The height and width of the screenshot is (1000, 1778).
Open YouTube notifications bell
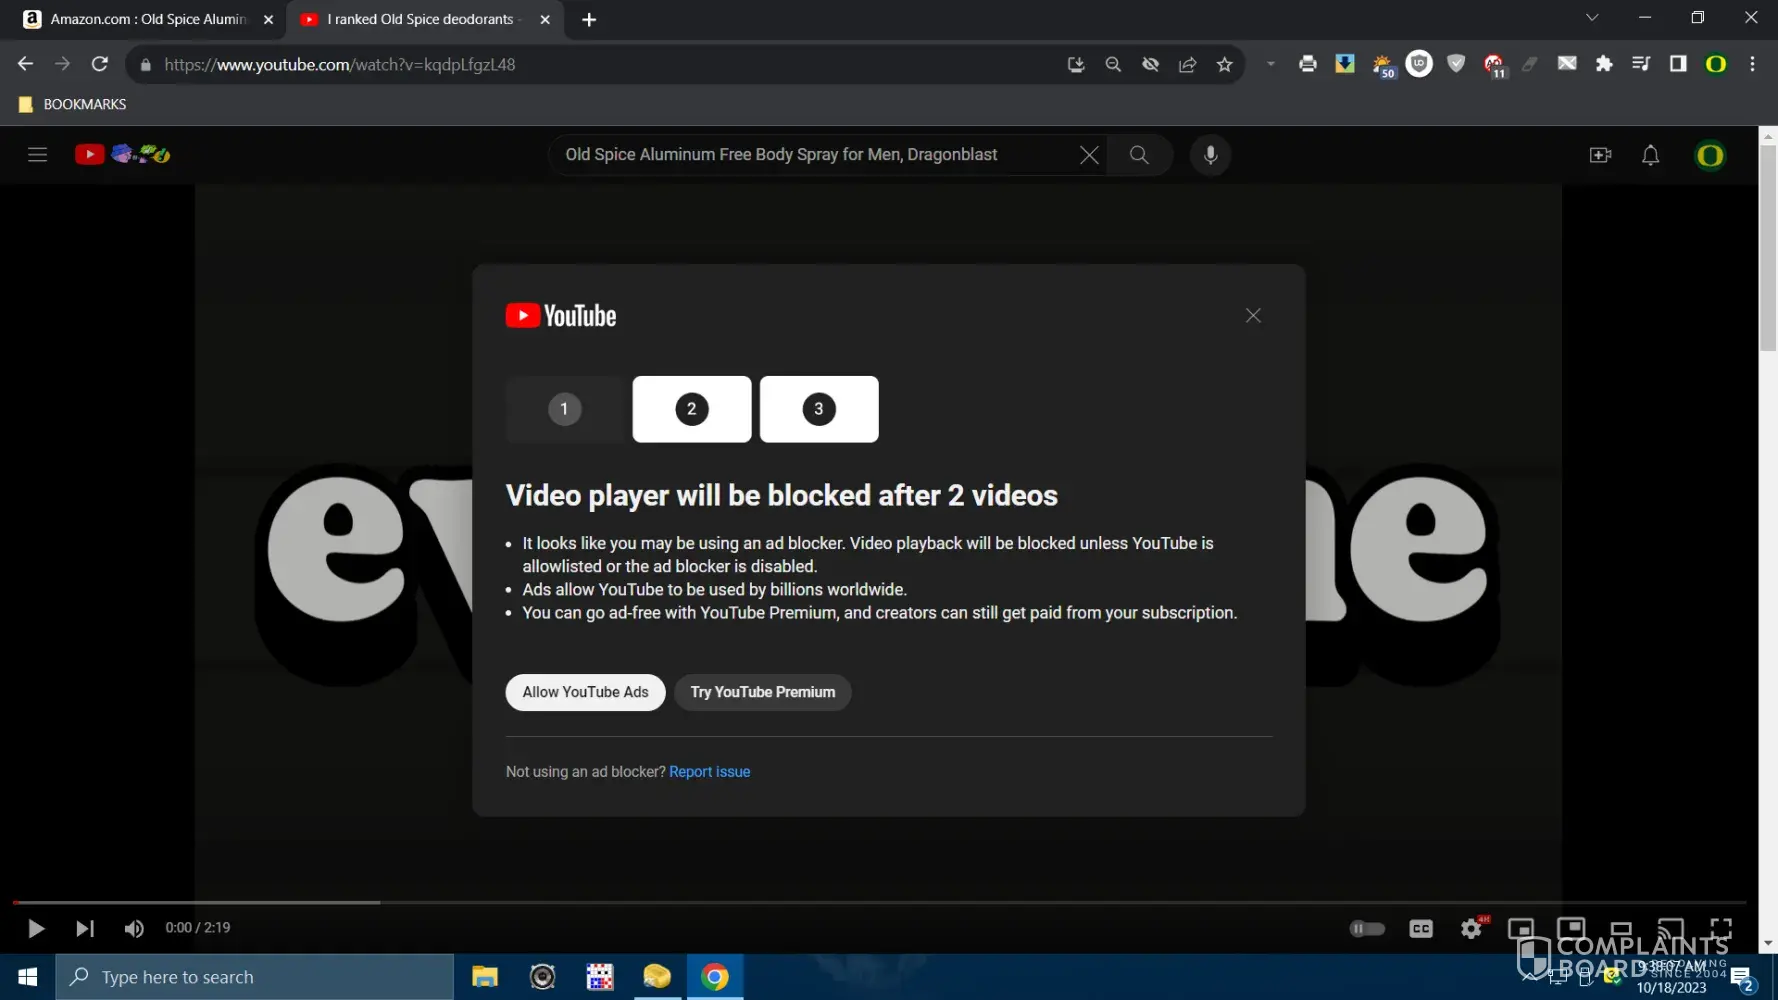tap(1650, 155)
